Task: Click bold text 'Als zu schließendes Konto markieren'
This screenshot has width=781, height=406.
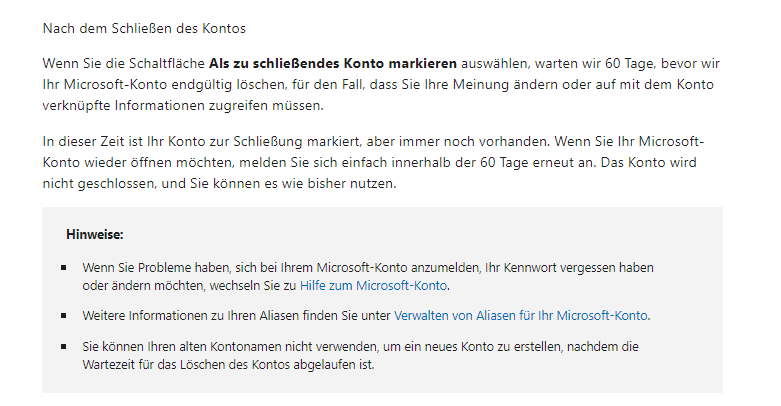Action: click(x=333, y=64)
